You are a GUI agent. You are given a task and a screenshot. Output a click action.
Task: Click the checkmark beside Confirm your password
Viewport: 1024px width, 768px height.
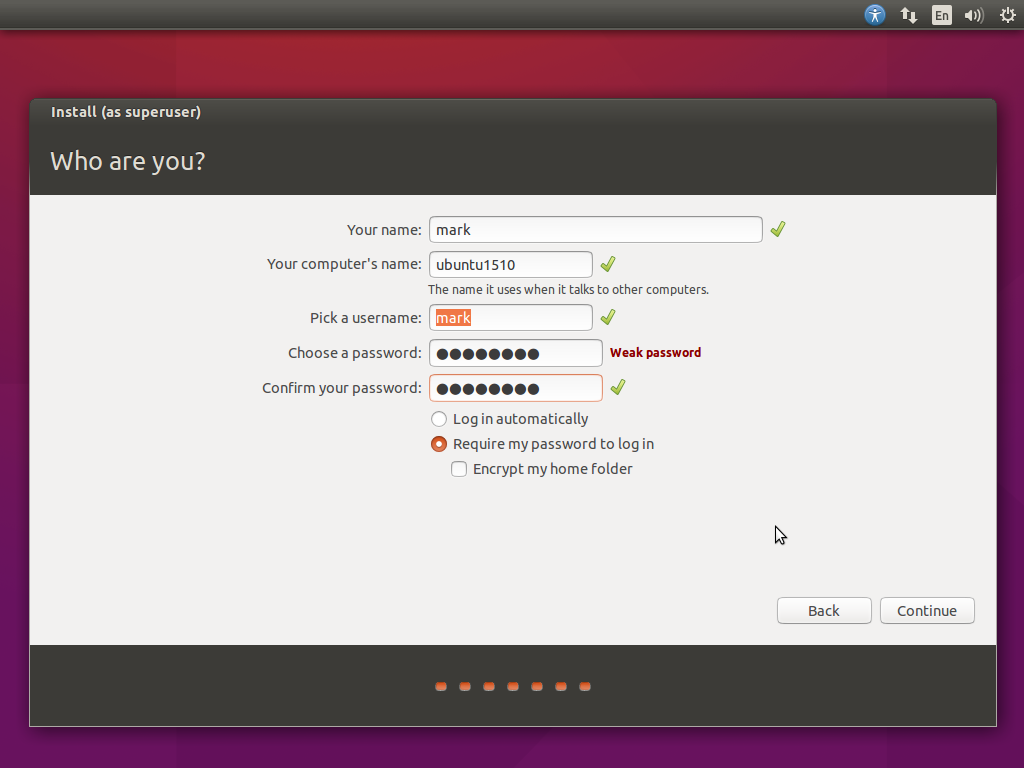point(618,387)
